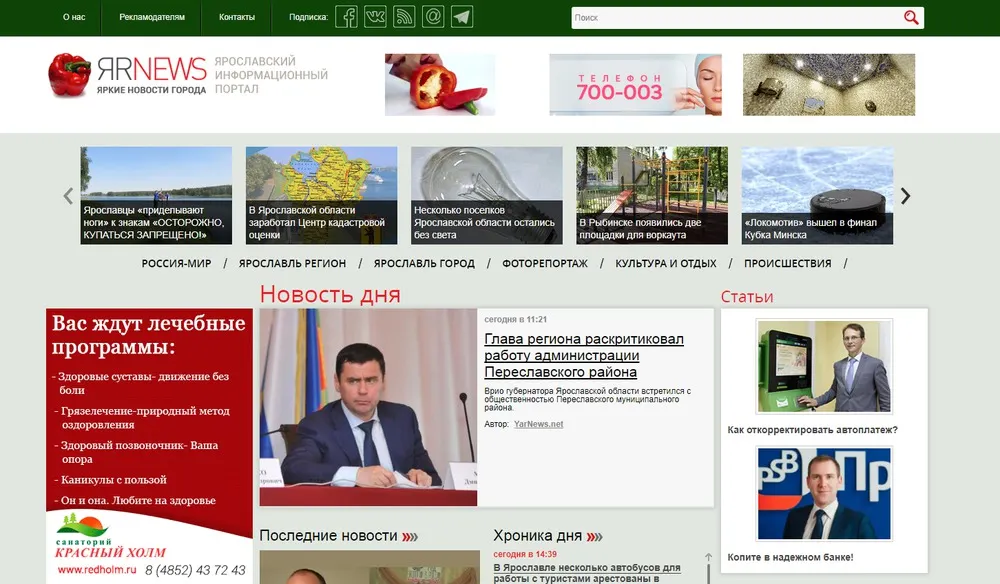This screenshot has width=1000, height=584.
Task: Open the Telegram channel icon
Action: (x=462, y=17)
